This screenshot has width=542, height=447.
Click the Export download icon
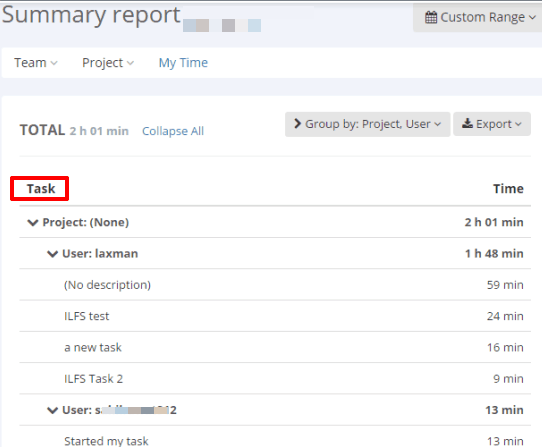point(467,123)
